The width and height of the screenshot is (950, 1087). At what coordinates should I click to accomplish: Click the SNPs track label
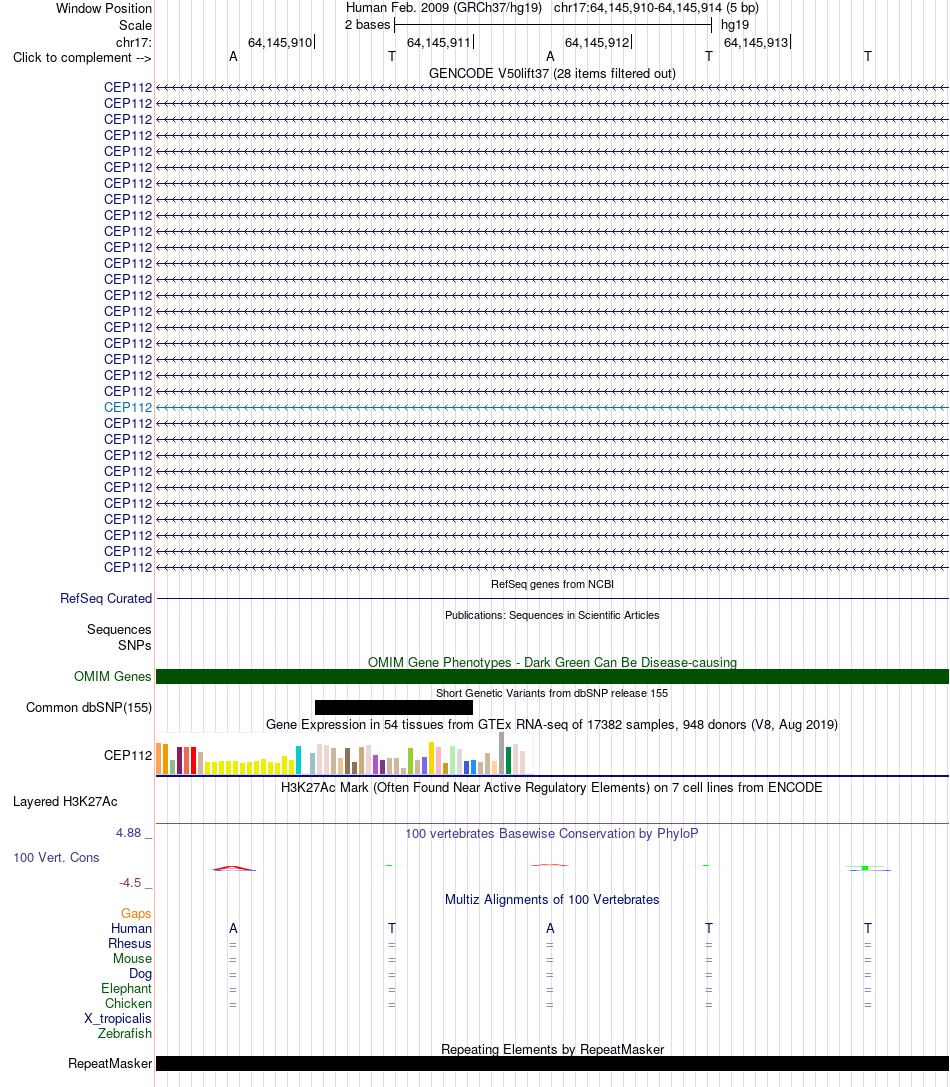pos(135,645)
